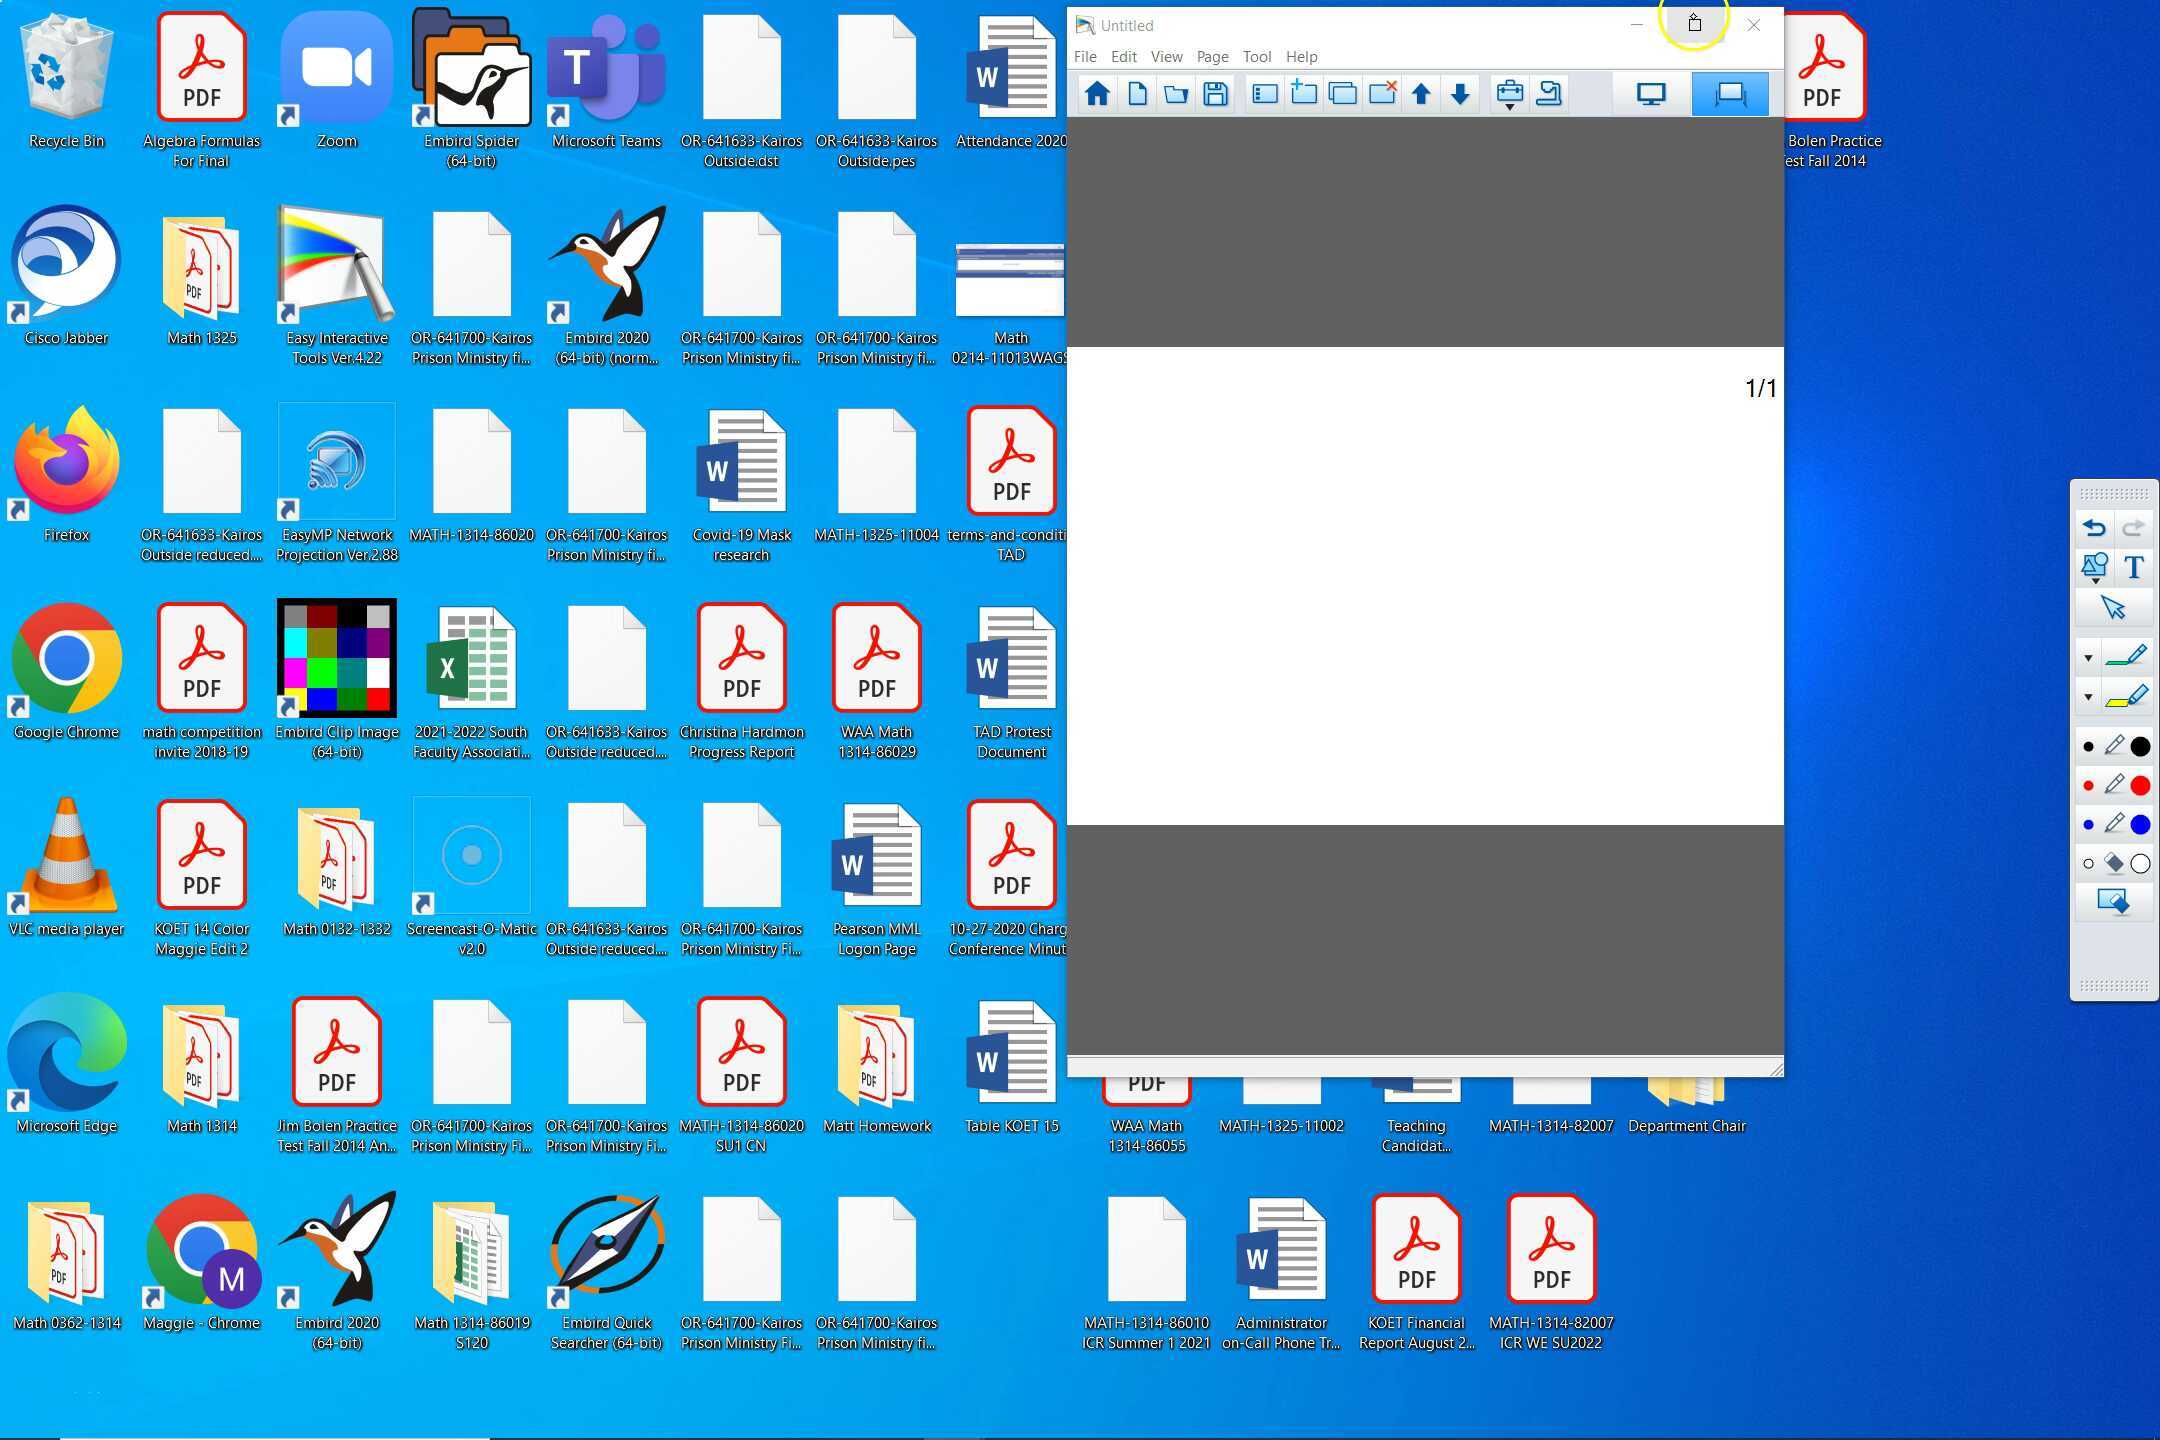Click the undo arrow in drawing palette
The width and height of the screenshot is (2160, 1440).
[x=2095, y=527]
